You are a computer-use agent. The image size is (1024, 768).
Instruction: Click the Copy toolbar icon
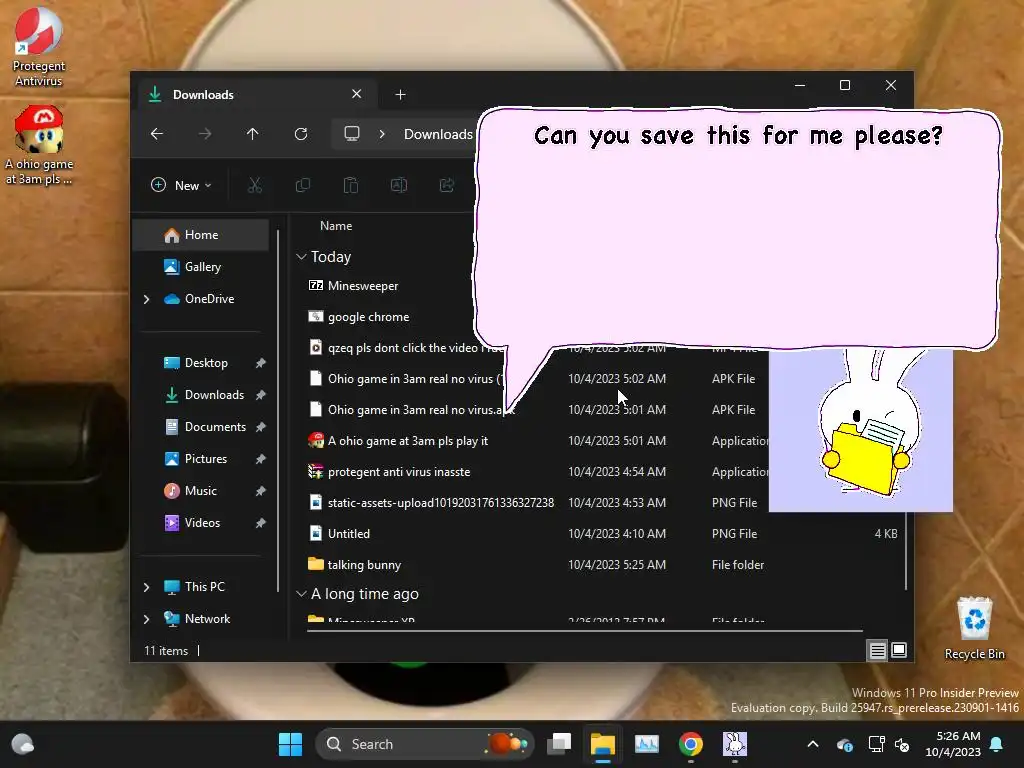coord(302,185)
